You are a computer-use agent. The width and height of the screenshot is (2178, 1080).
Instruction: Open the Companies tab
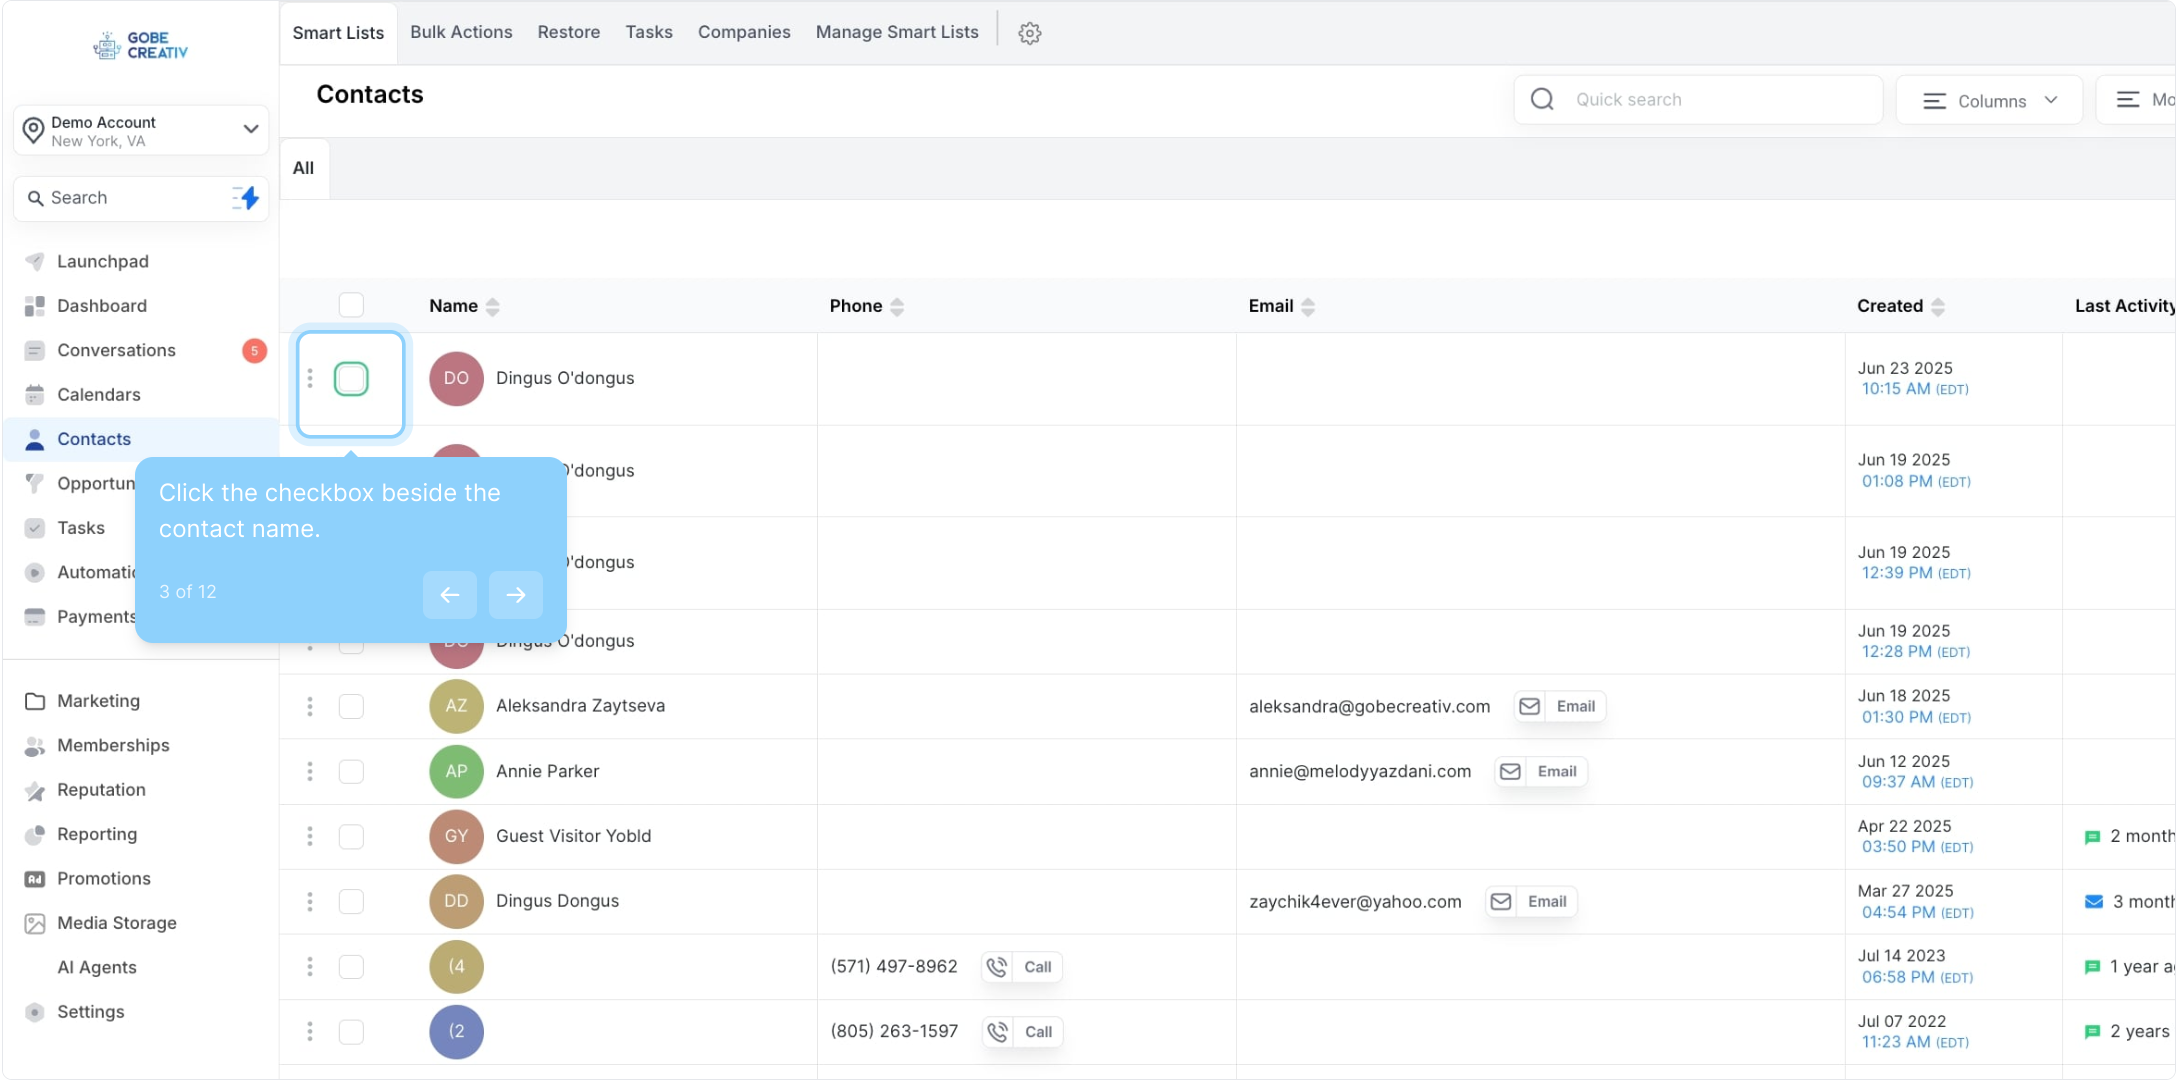point(744,32)
